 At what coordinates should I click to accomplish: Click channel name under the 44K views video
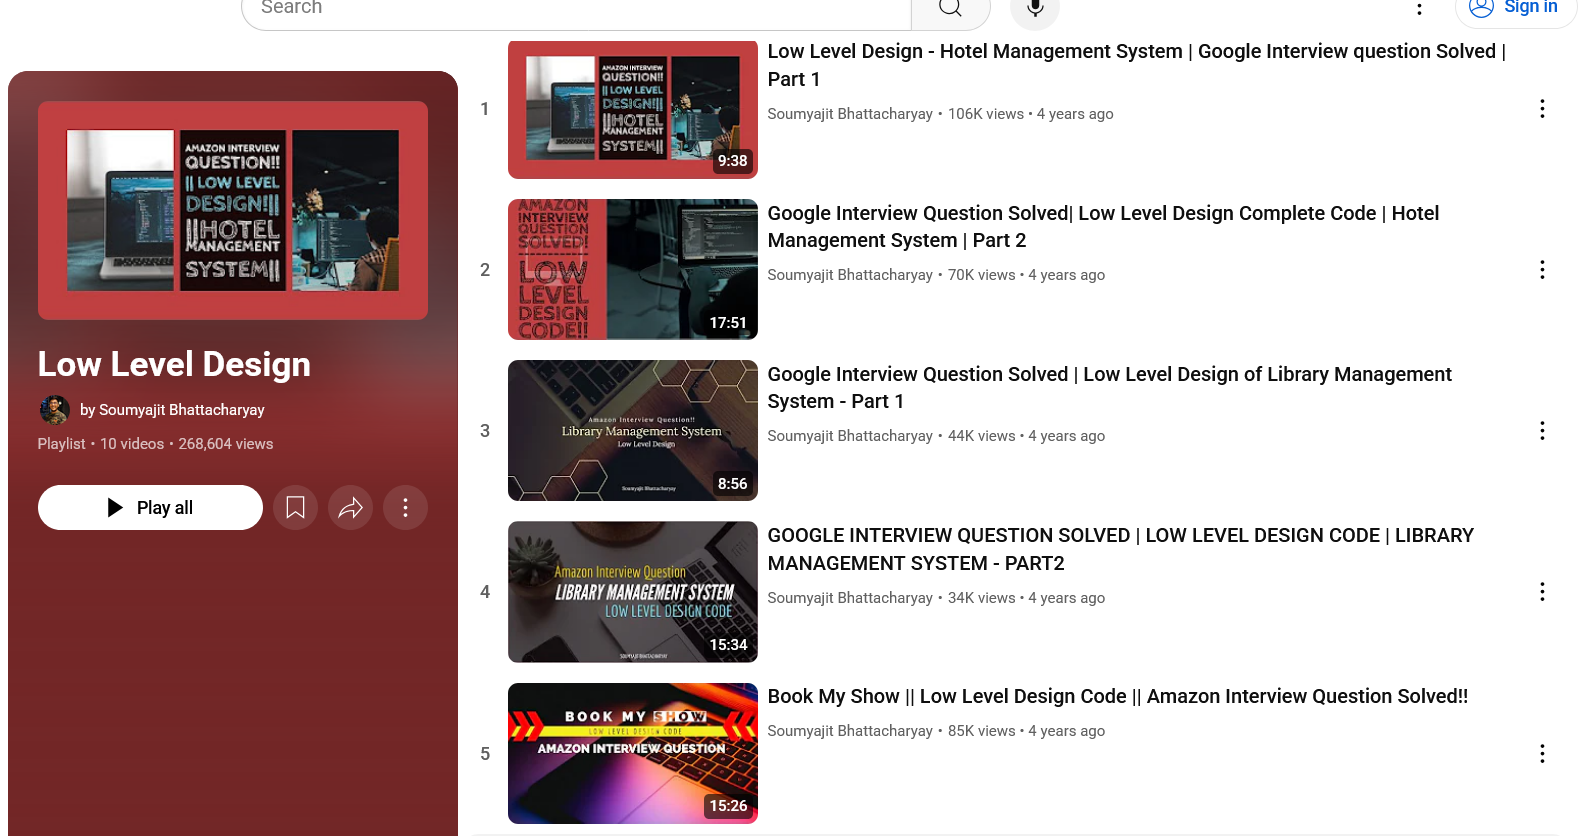tap(850, 436)
